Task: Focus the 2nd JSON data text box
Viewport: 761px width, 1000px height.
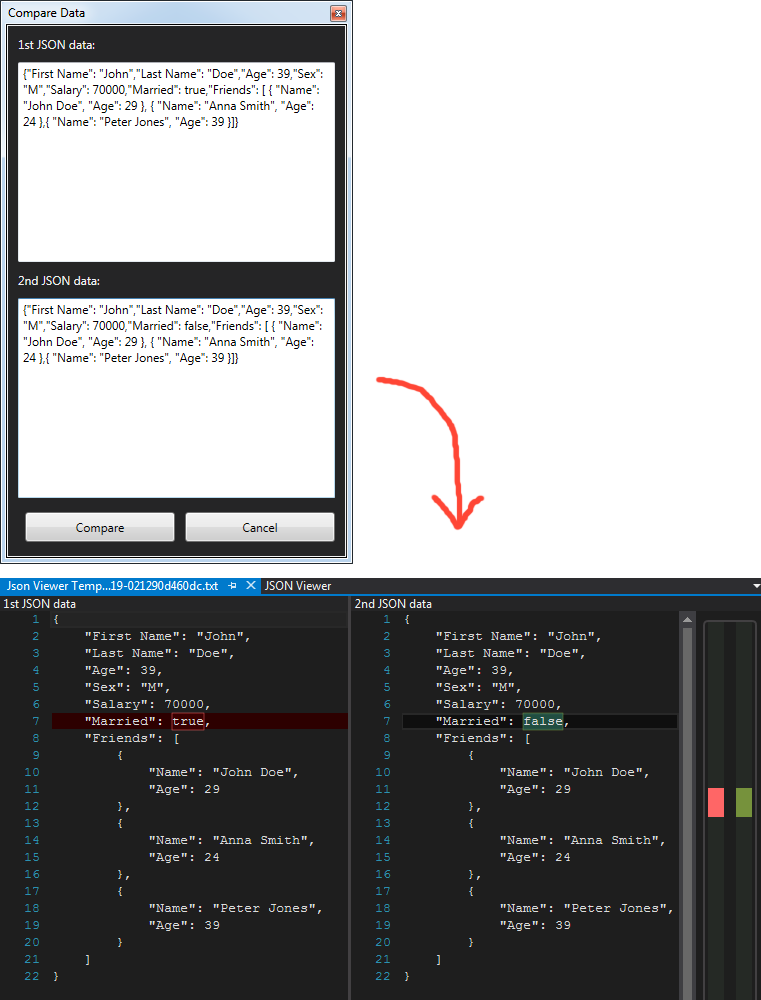Action: click(176, 398)
